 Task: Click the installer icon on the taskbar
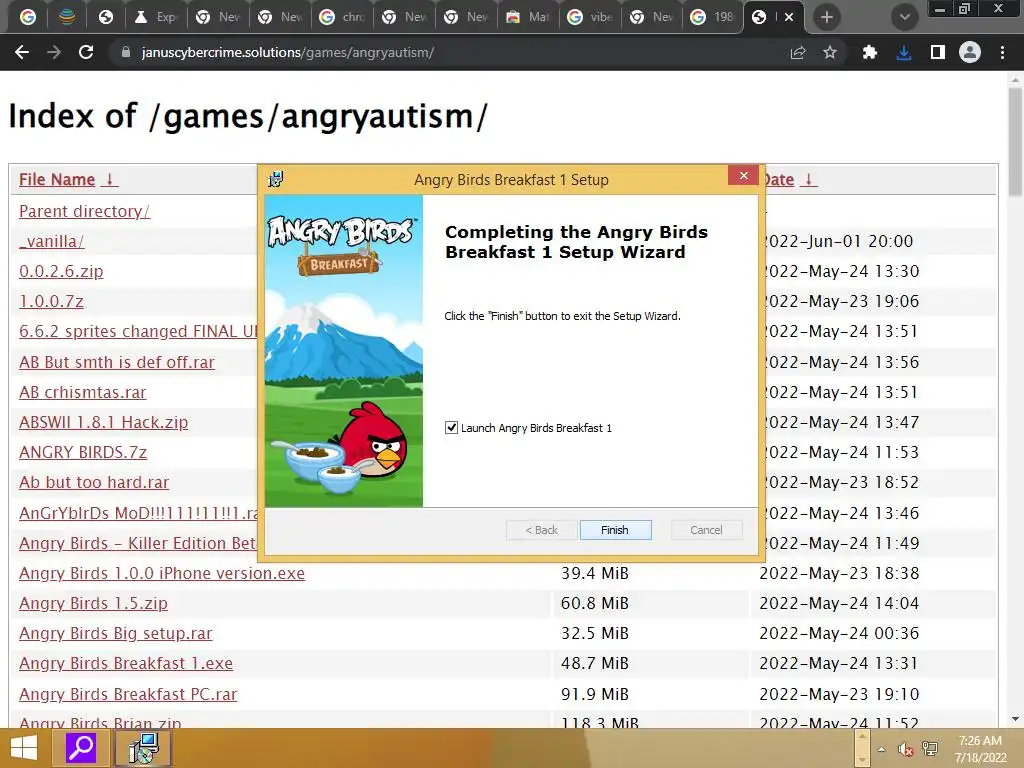pyautogui.click(x=143, y=748)
